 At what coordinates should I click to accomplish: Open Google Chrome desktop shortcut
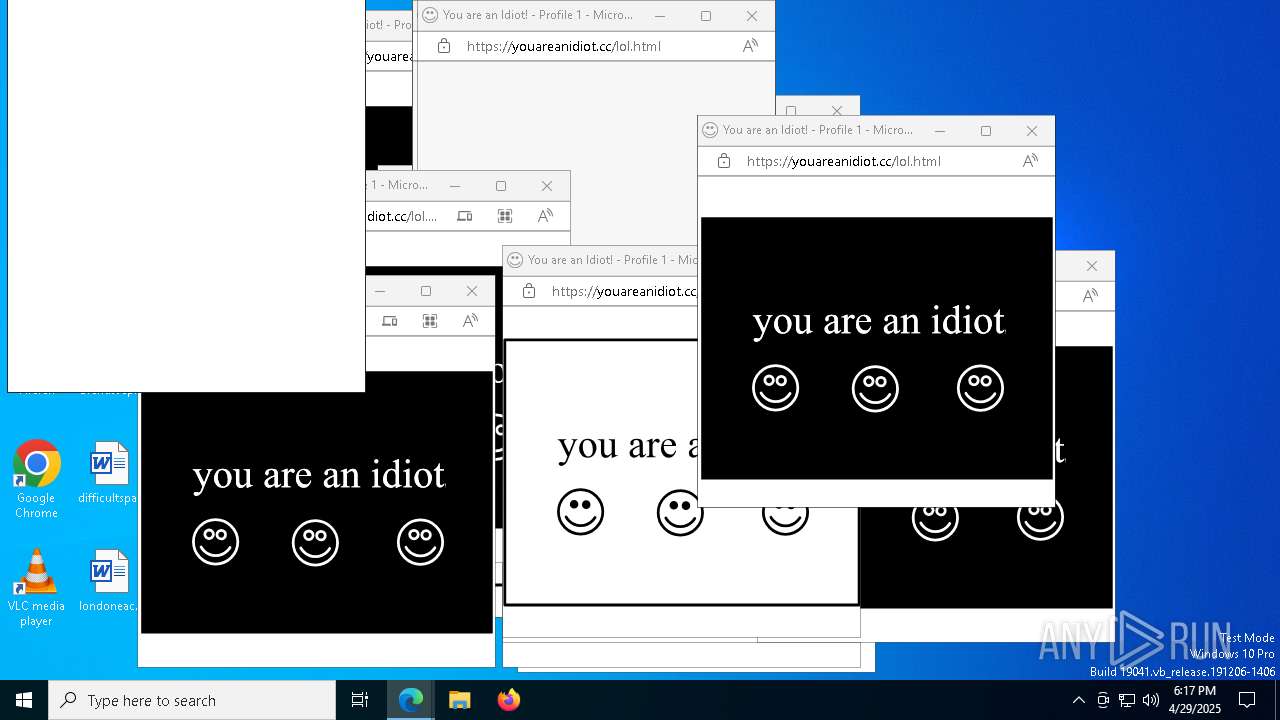[36, 479]
